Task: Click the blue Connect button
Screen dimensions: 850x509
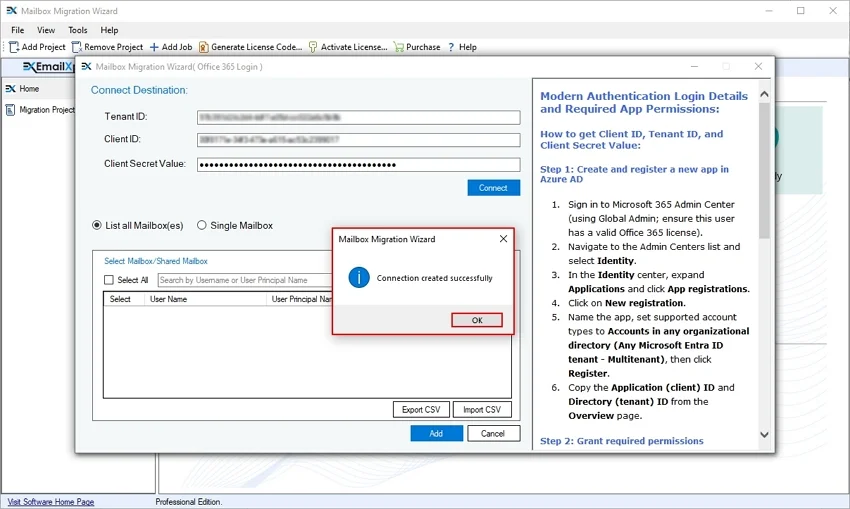Action: coord(493,188)
